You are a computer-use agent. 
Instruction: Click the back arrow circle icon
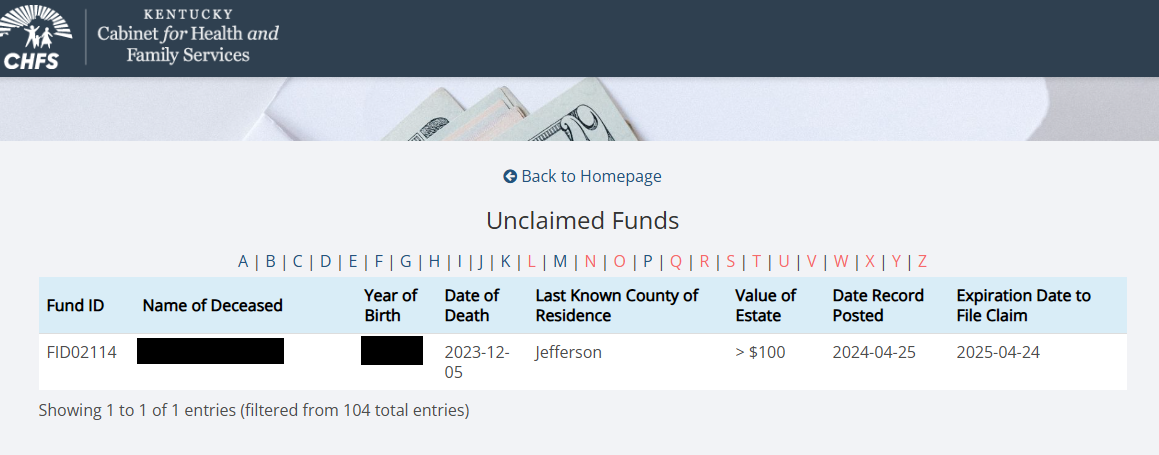click(510, 177)
